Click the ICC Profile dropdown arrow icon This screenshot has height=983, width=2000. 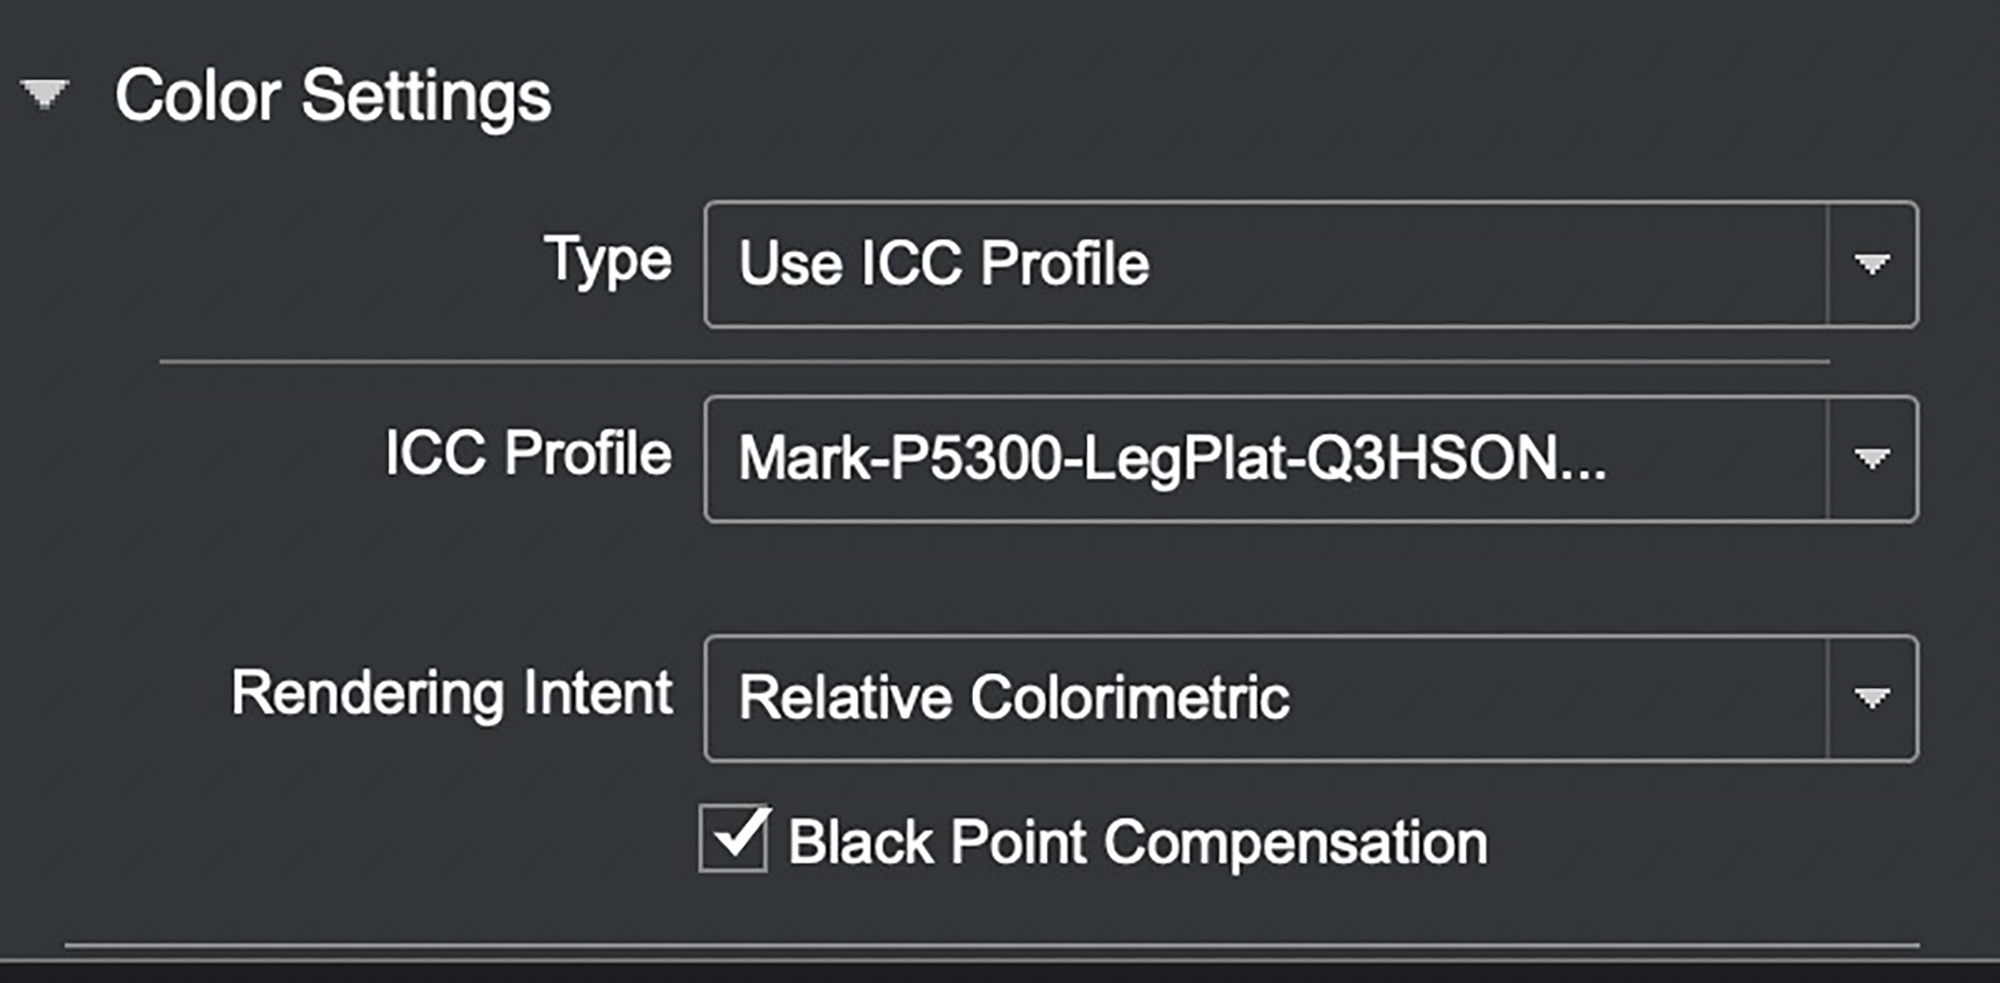pyautogui.click(x=1872, y=459)
